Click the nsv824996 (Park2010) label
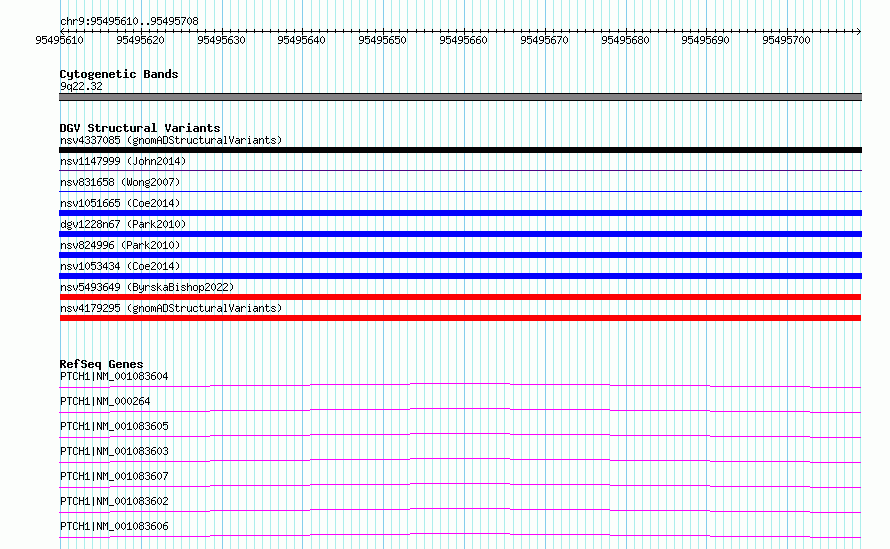The image size is (890, 549). tap(120, 245)
